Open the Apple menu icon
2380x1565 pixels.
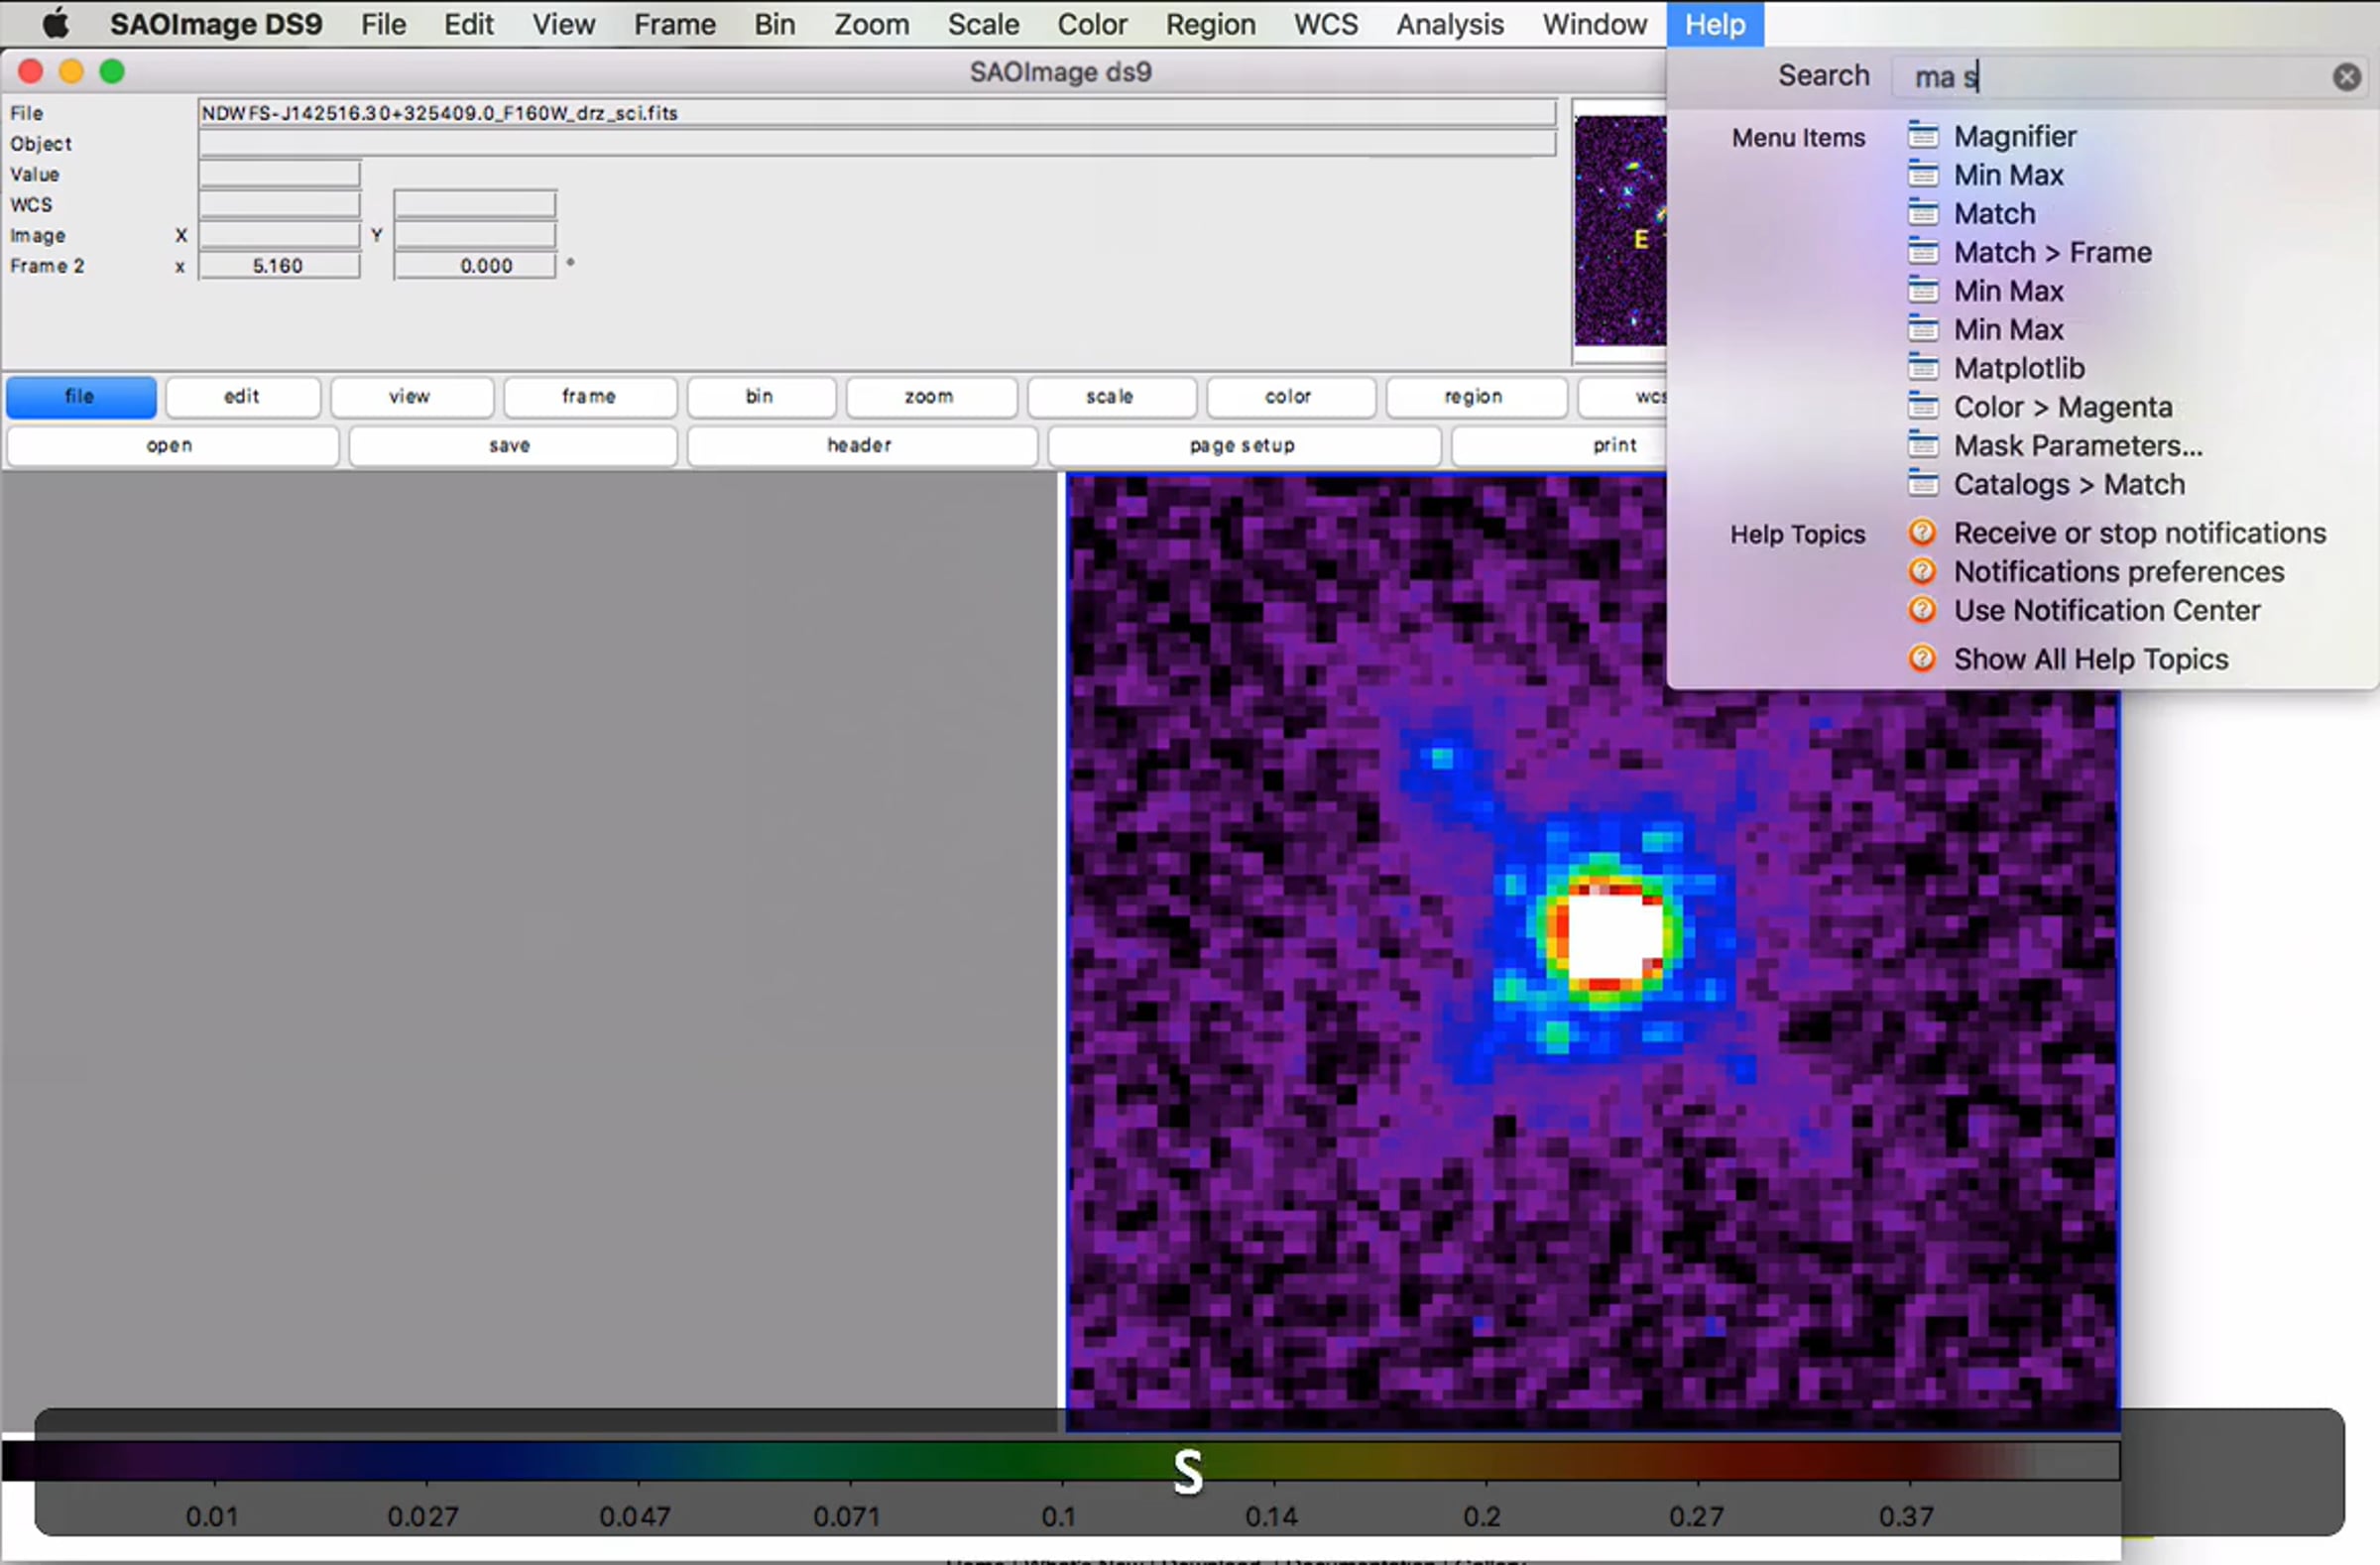click(56, 23)
